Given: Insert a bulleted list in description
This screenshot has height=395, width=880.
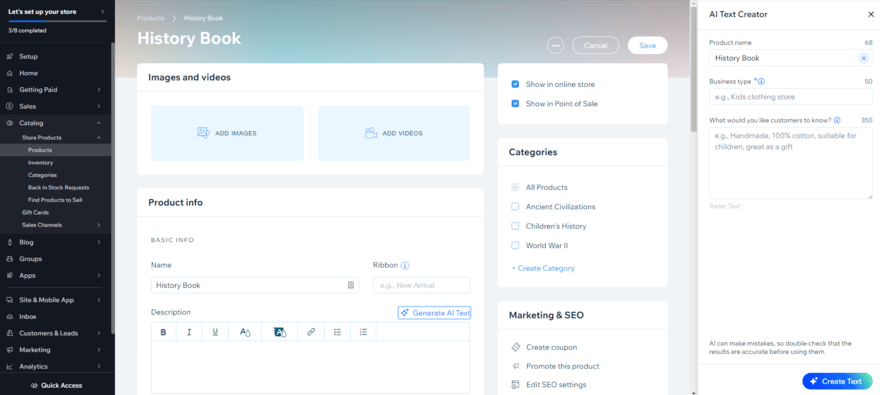Looking at the screenshot, I should (337, 332).
